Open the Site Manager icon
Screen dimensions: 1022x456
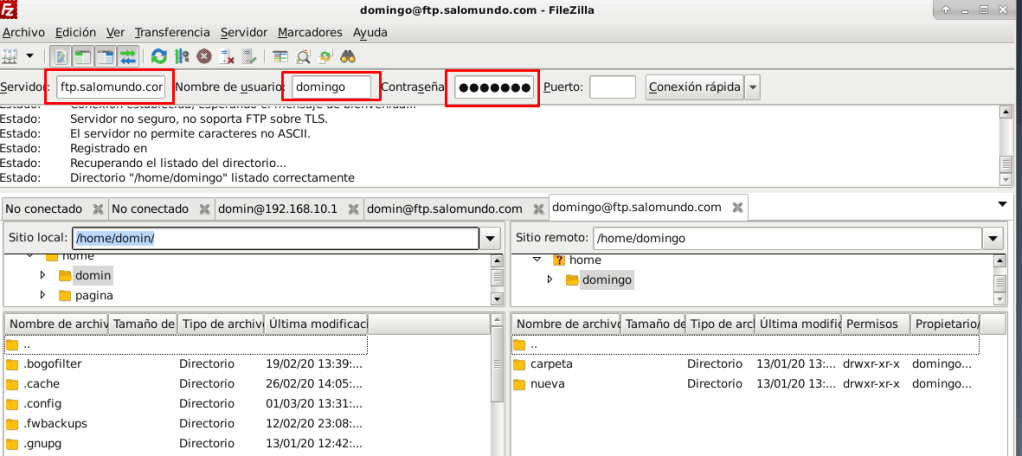coord(12,56)
